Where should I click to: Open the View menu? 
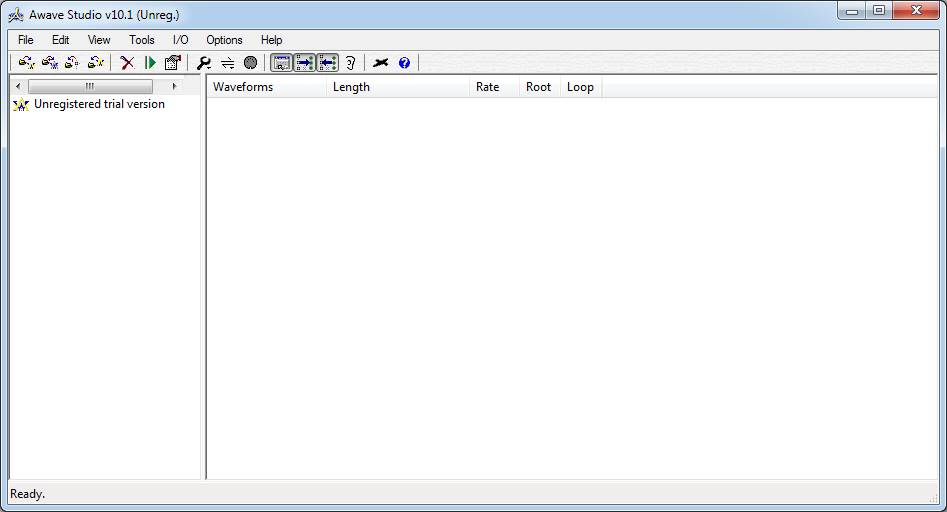point(99,40)
